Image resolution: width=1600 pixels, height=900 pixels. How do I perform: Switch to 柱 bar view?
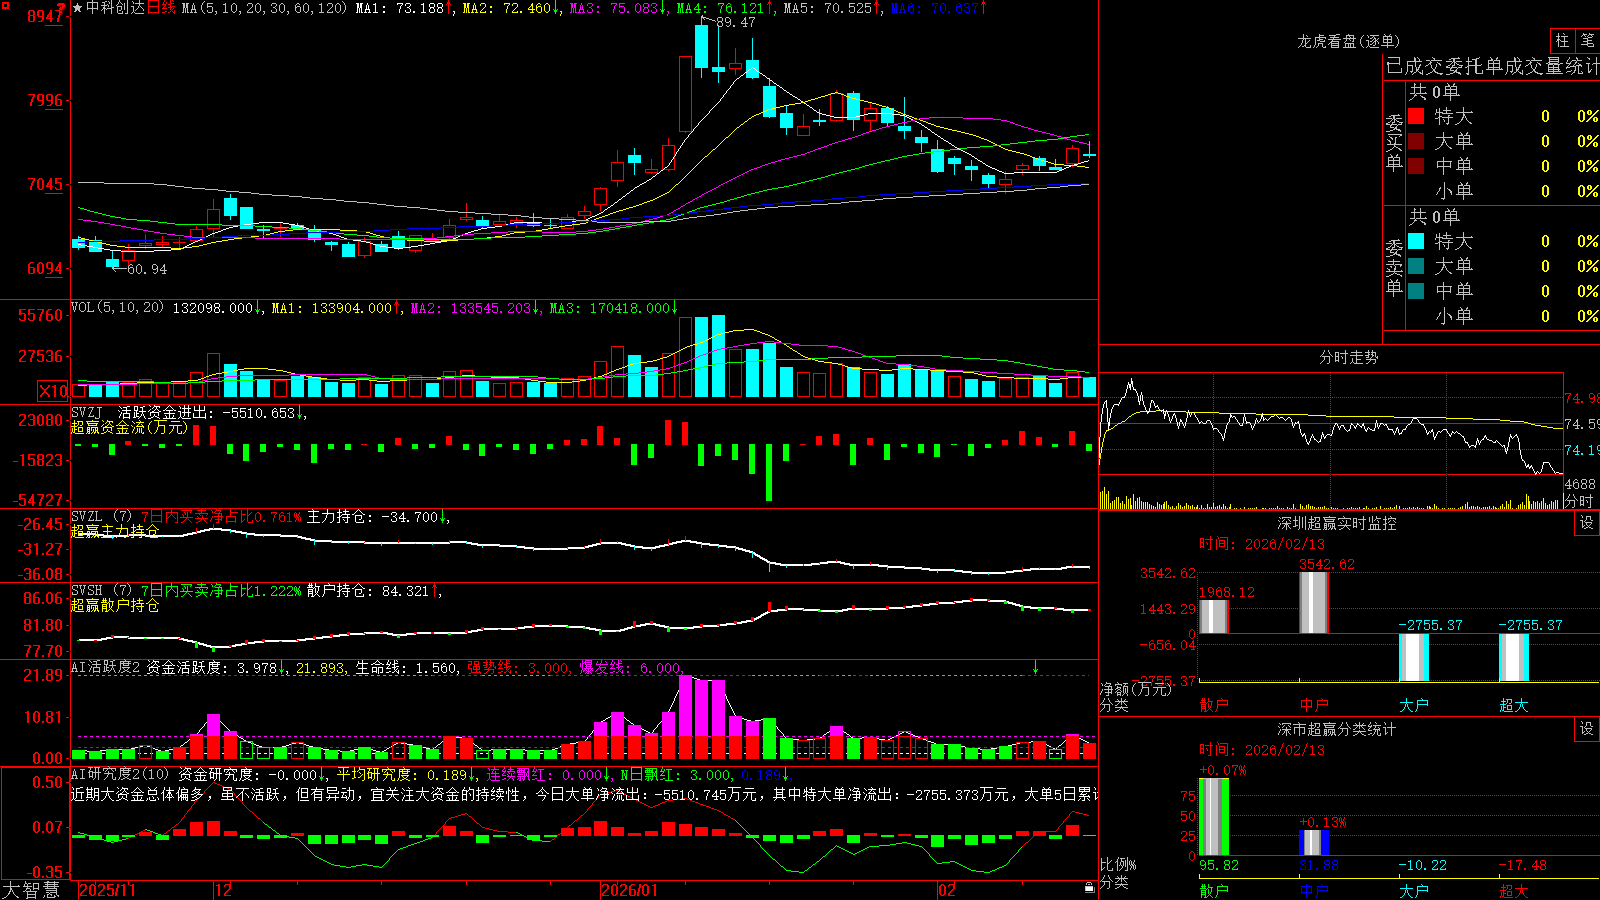pyautogui.click(x=1562, y=41)
